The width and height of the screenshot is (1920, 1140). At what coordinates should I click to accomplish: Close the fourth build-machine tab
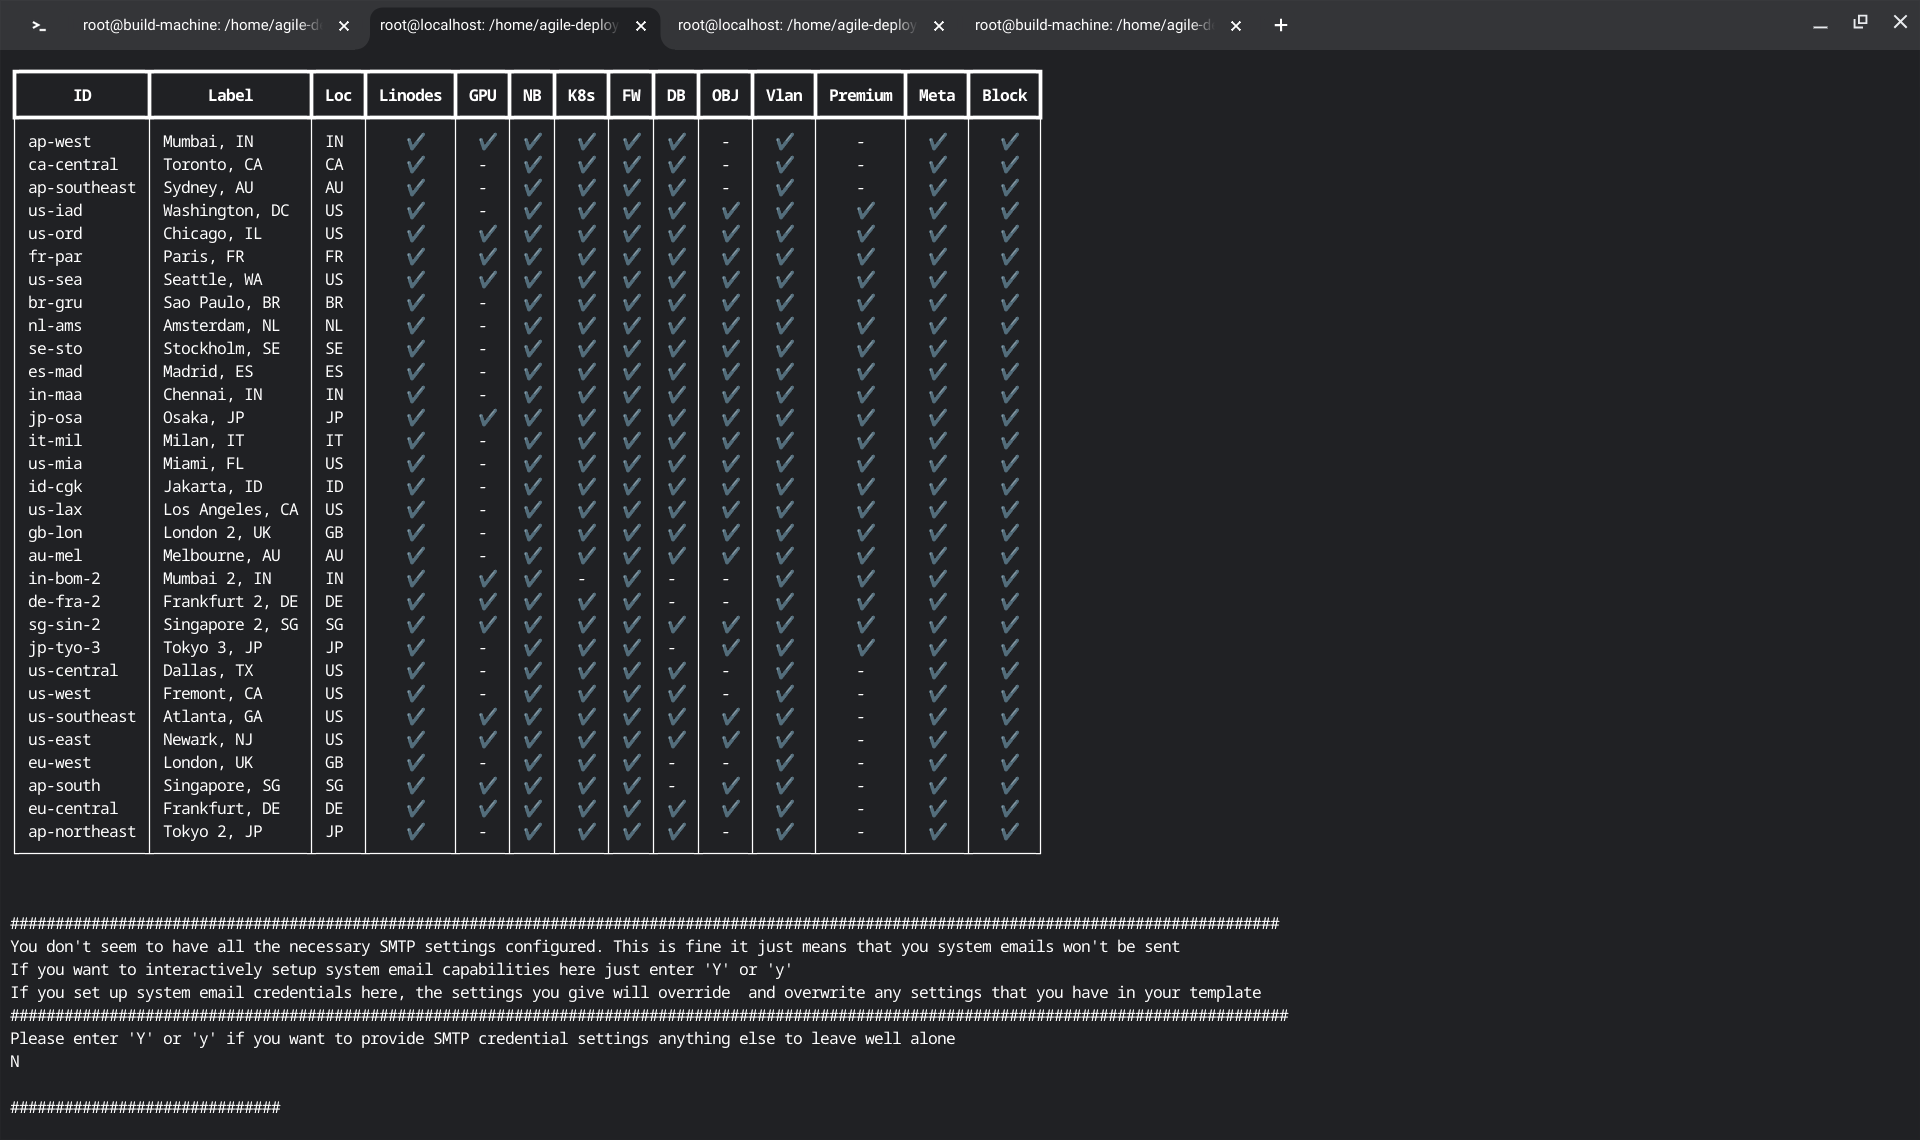(x=1236, y=27)
